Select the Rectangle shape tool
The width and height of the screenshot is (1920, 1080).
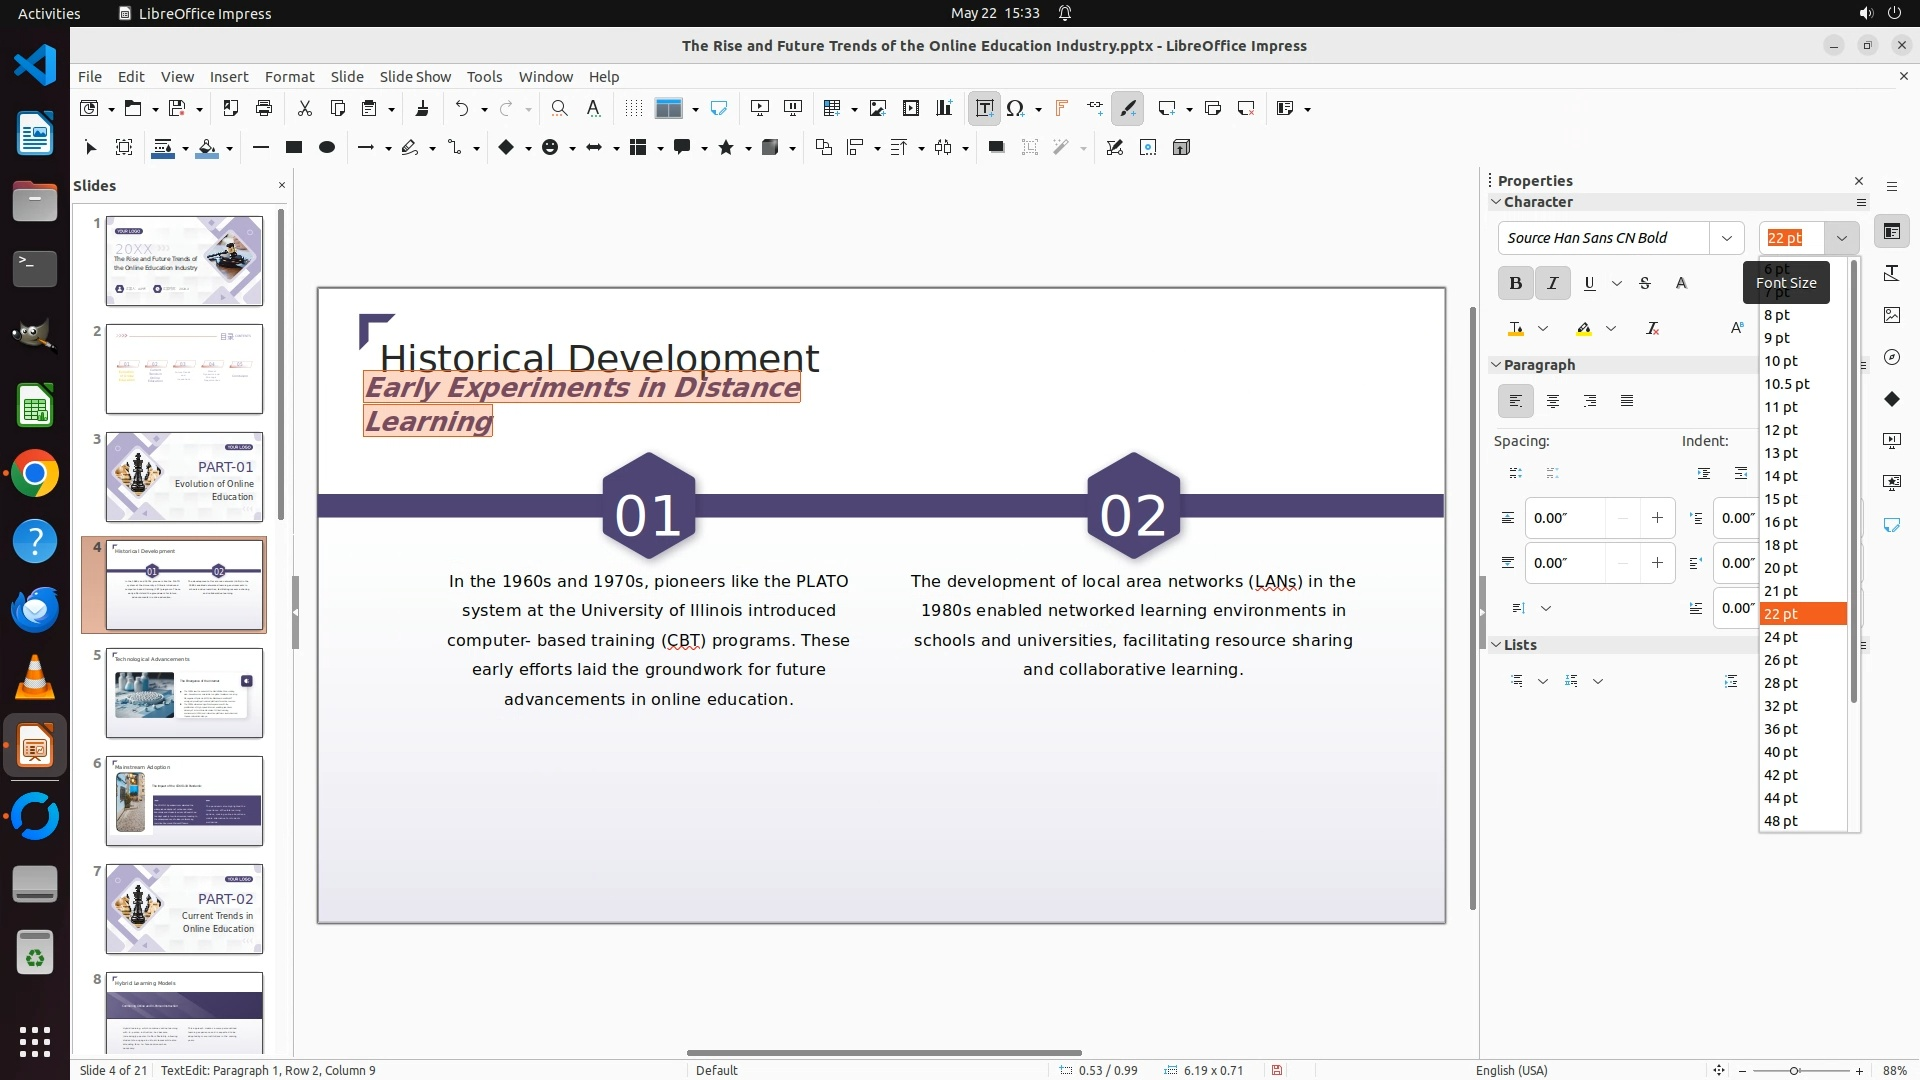click(294, 148)
